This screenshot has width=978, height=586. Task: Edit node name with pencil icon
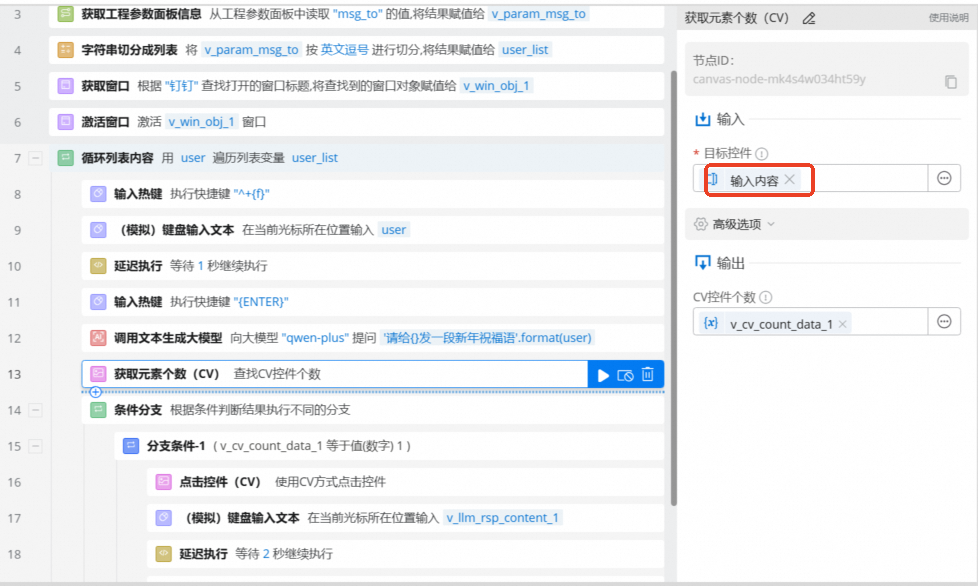click(808, 19)
